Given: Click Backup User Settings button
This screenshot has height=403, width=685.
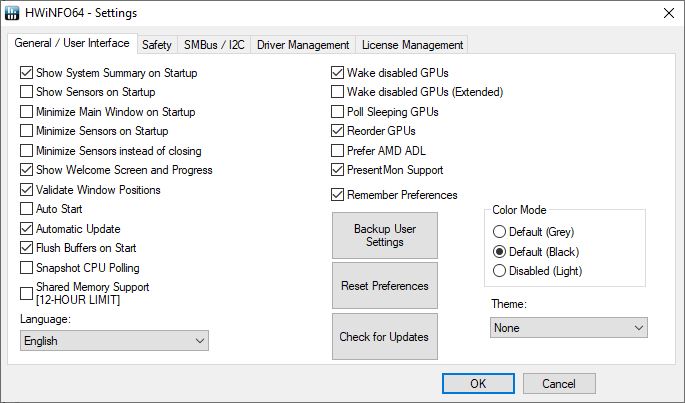Looking at the screenshot, I should pyautogui.click(x=385, y=236).
